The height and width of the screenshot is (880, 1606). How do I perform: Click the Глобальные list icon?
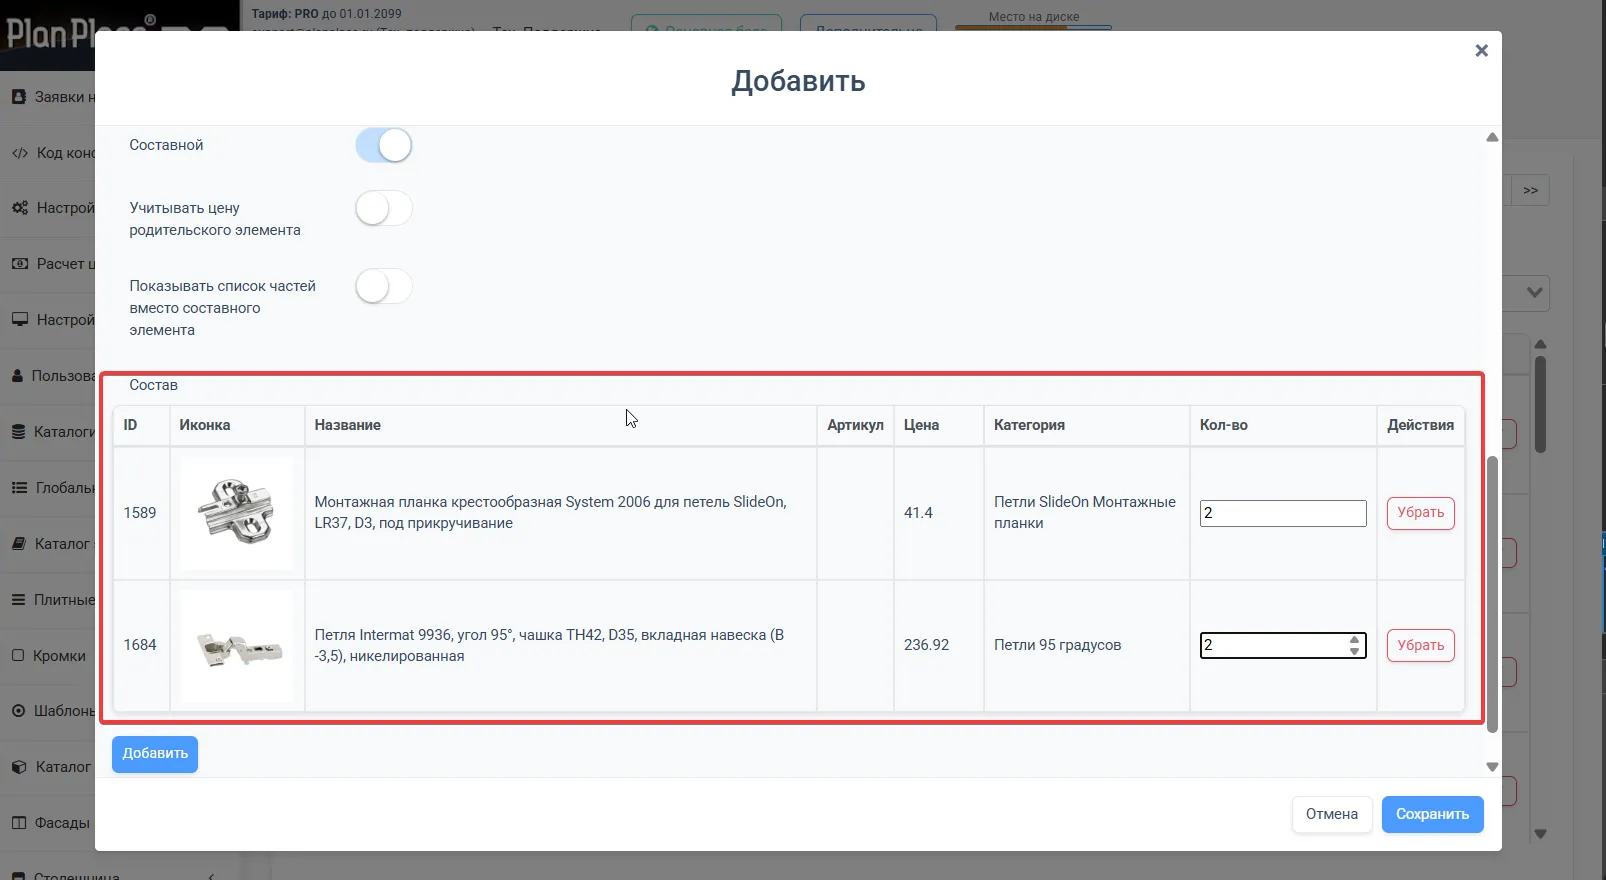tap(19, 488)
